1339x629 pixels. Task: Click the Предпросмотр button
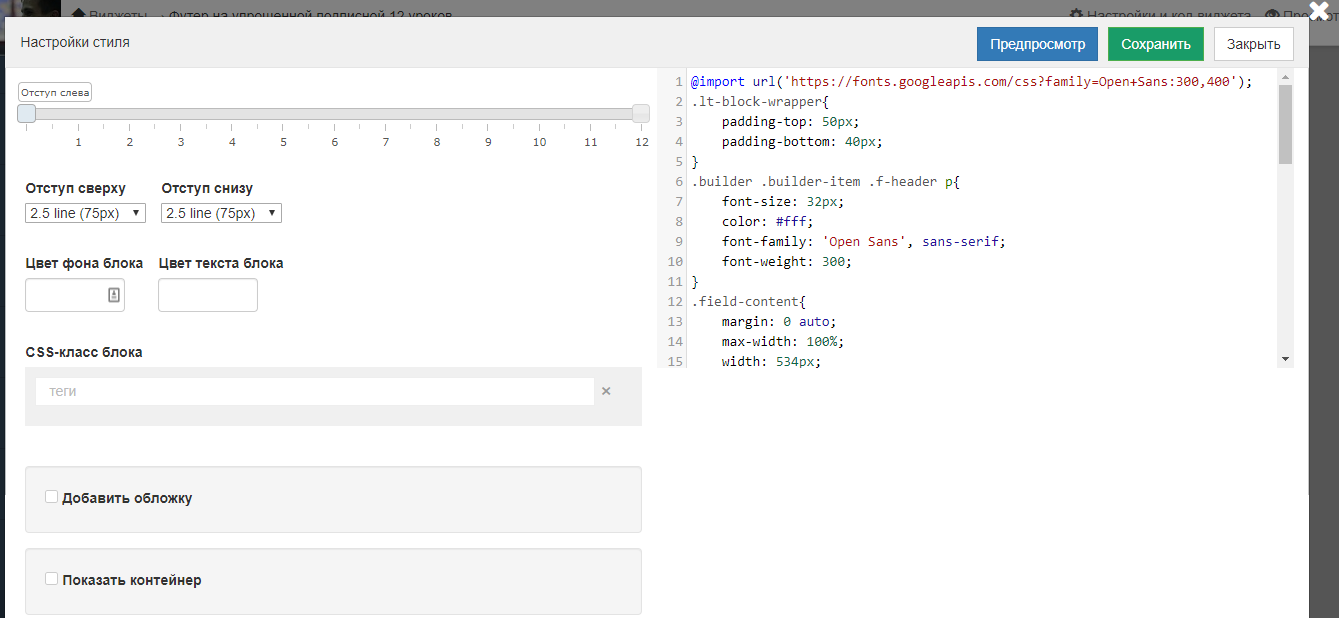click(1037, 44)
